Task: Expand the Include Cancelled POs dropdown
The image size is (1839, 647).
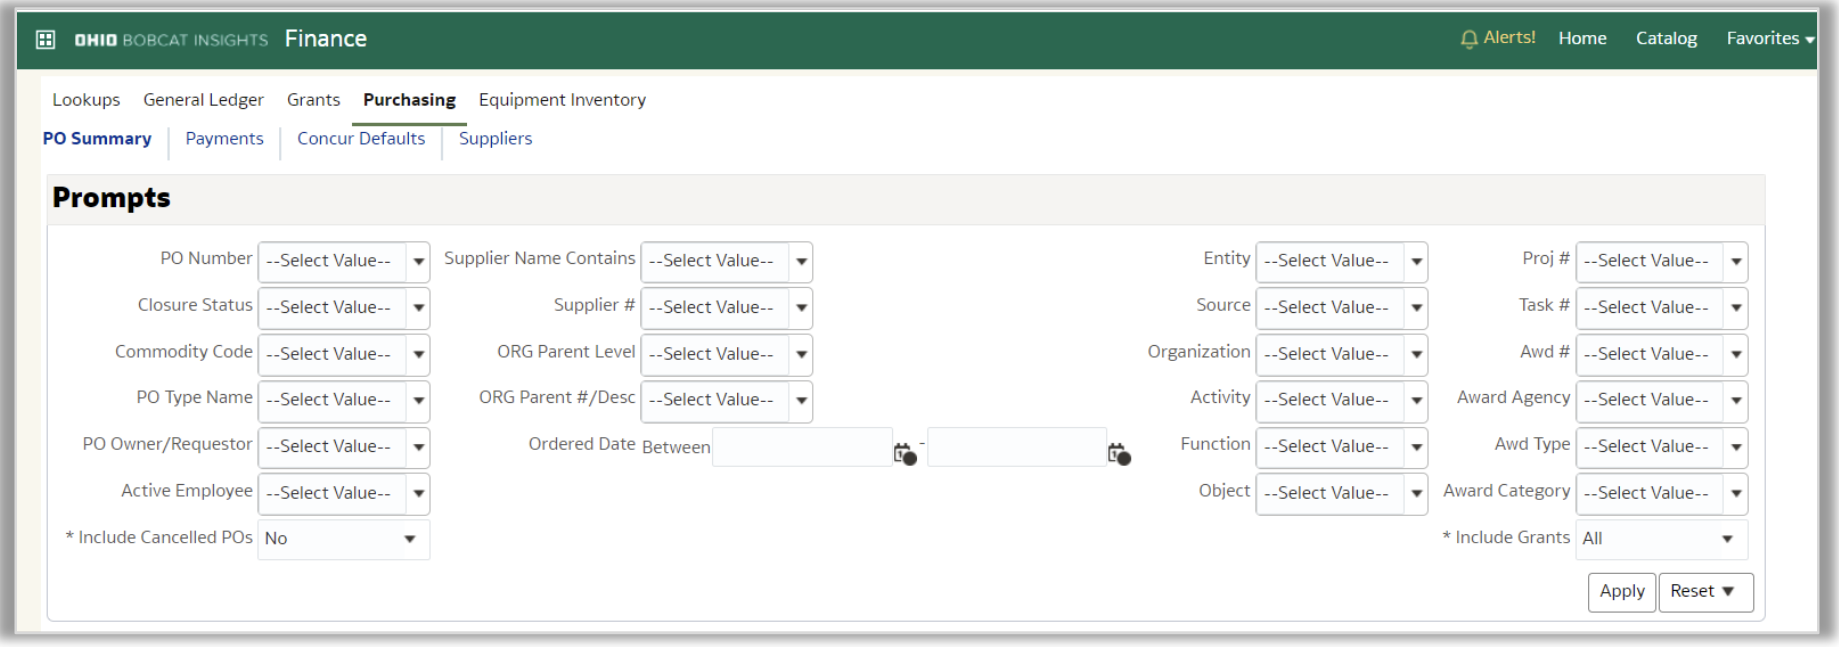Action: (409, 539)
